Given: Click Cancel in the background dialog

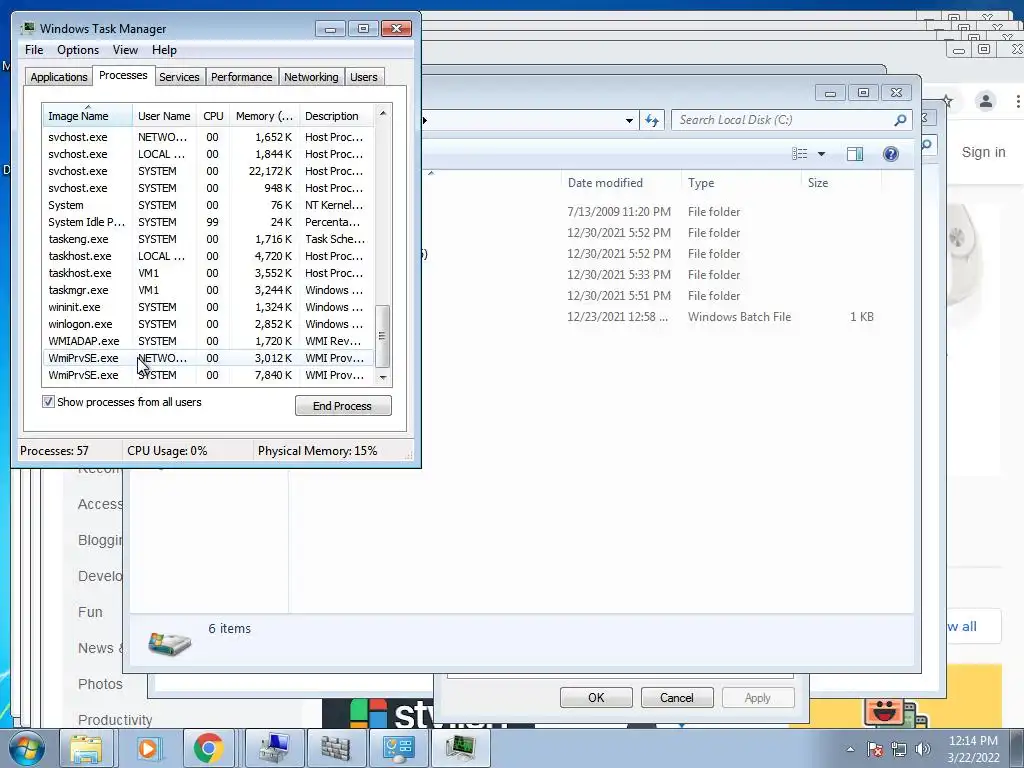Looking at the screenshot, I should pos(677,697).
